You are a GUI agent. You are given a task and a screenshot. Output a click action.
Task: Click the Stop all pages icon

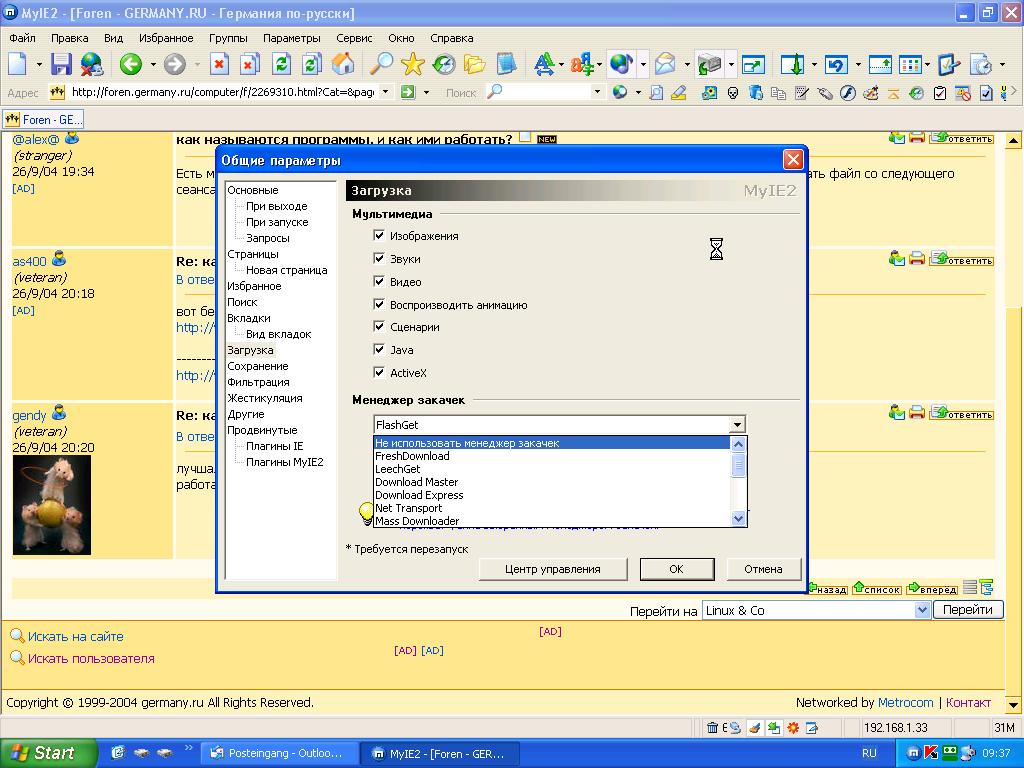(x=249, y=64)
